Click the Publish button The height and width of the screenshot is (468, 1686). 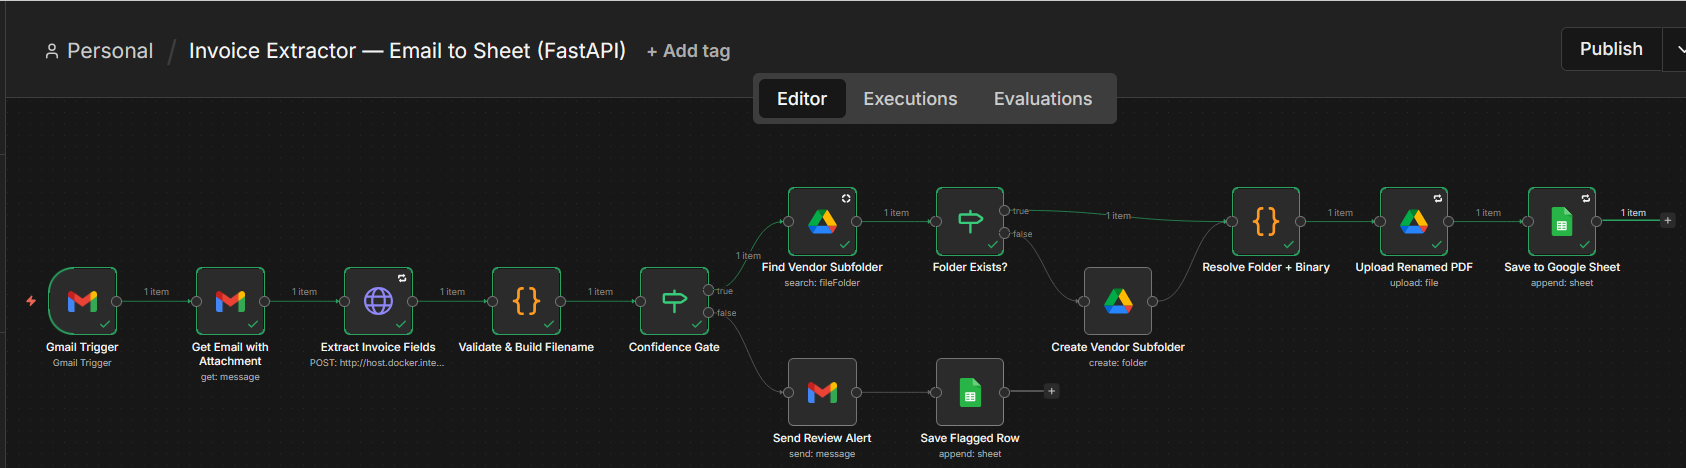tap(1611, 49)
